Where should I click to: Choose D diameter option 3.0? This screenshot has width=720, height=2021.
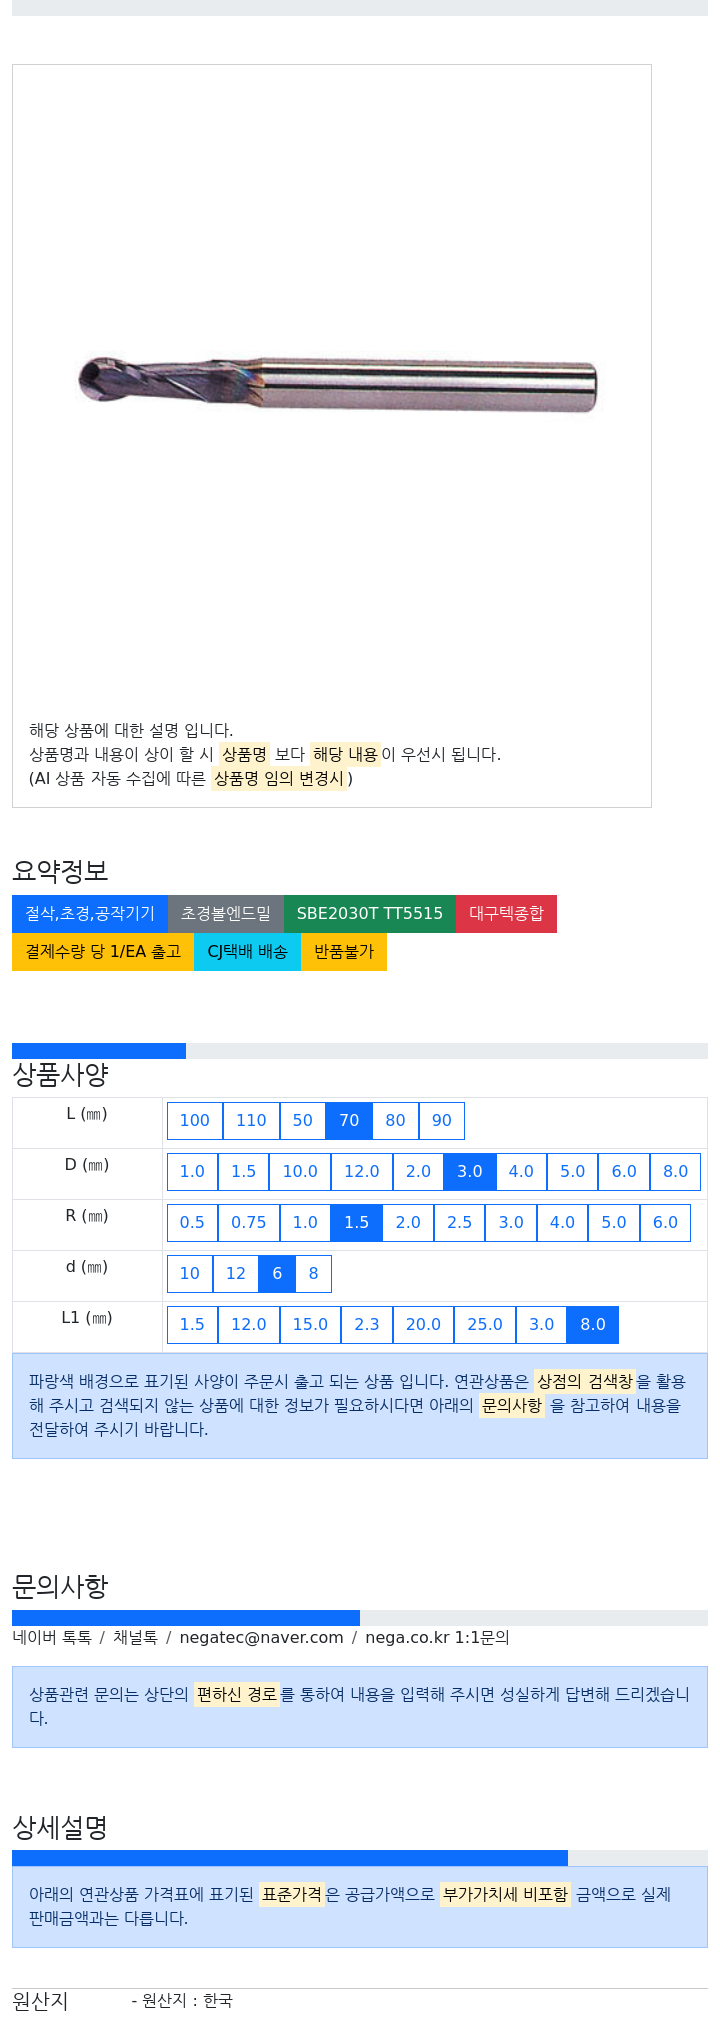(x=470, y=1172)
